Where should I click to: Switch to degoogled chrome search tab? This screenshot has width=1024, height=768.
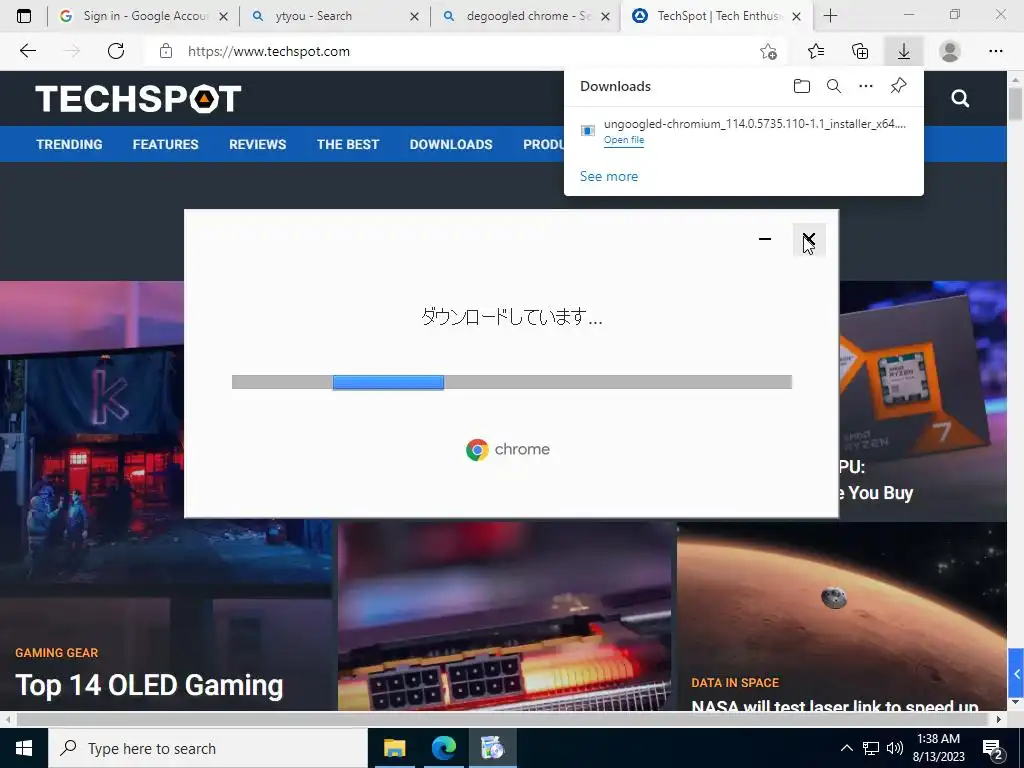tap(528, 16)
